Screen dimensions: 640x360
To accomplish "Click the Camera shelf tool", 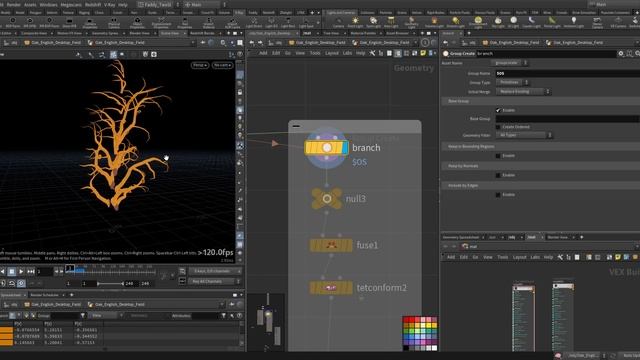I will [338, 22].
